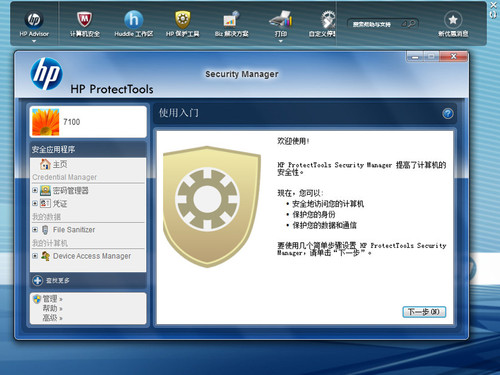
Task: Expand the 密码管理器 tree node
Action: point(35,190)
